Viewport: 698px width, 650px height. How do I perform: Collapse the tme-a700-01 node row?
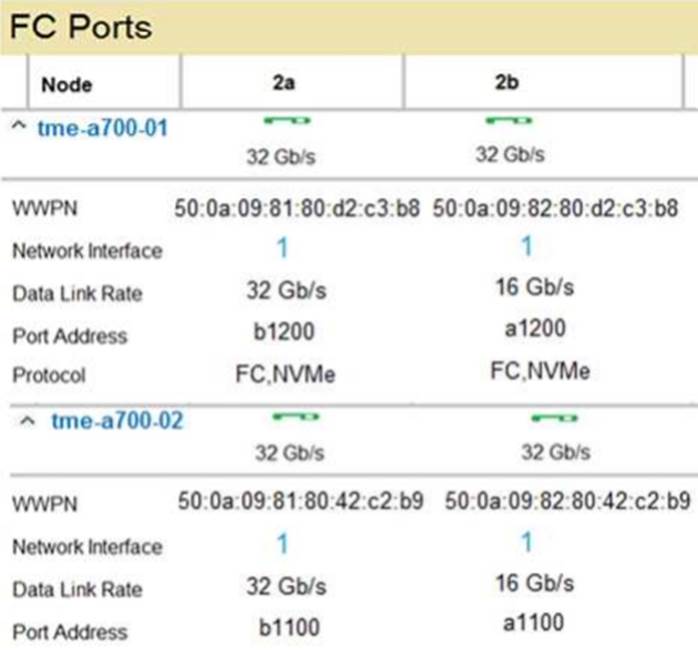coord(18,129)
